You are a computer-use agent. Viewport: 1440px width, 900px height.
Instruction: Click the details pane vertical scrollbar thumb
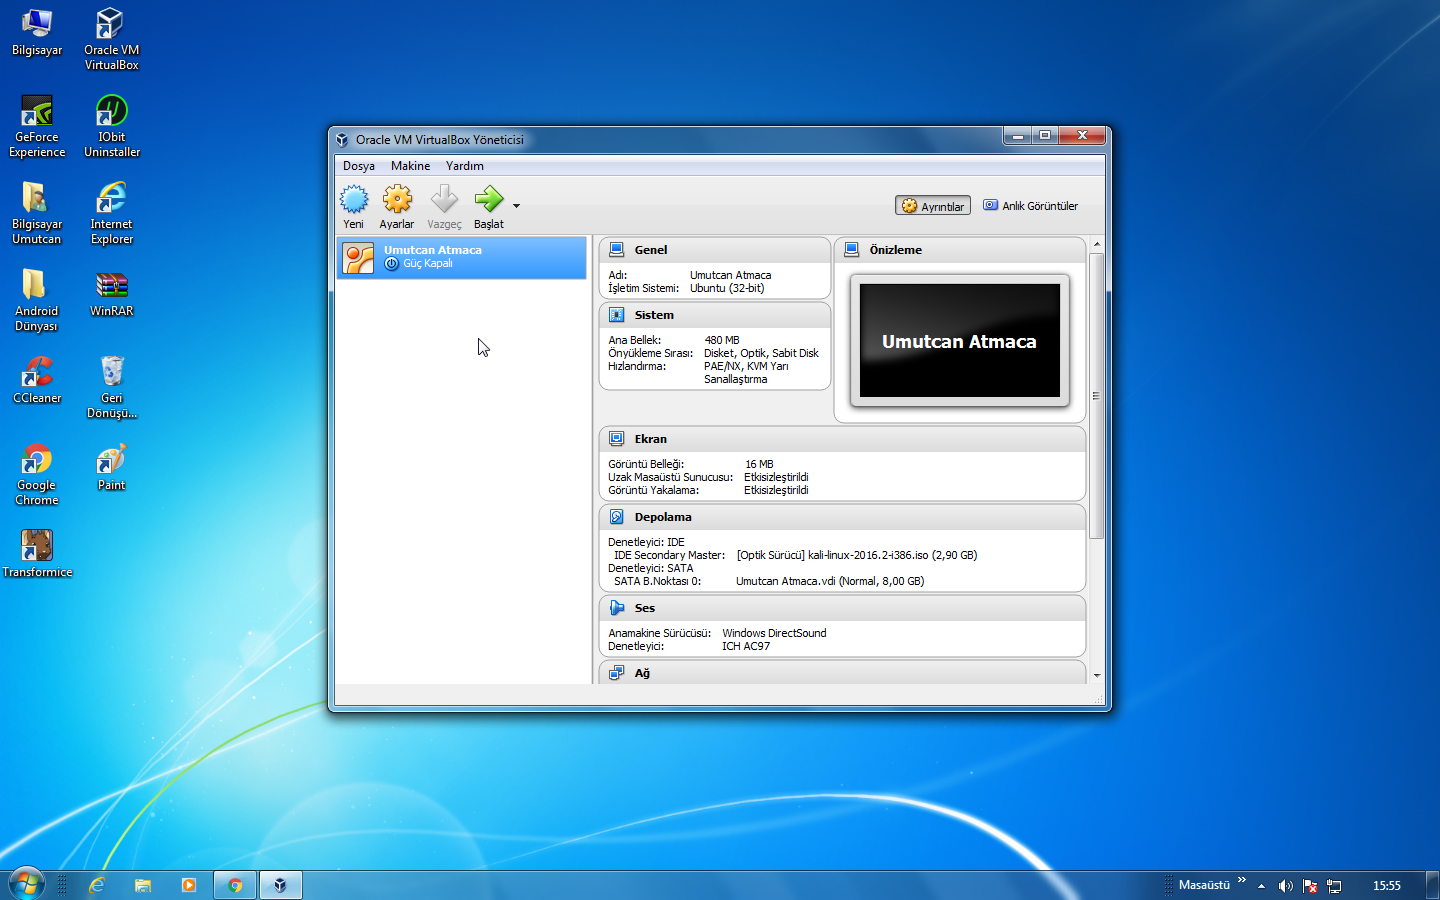1097,396
